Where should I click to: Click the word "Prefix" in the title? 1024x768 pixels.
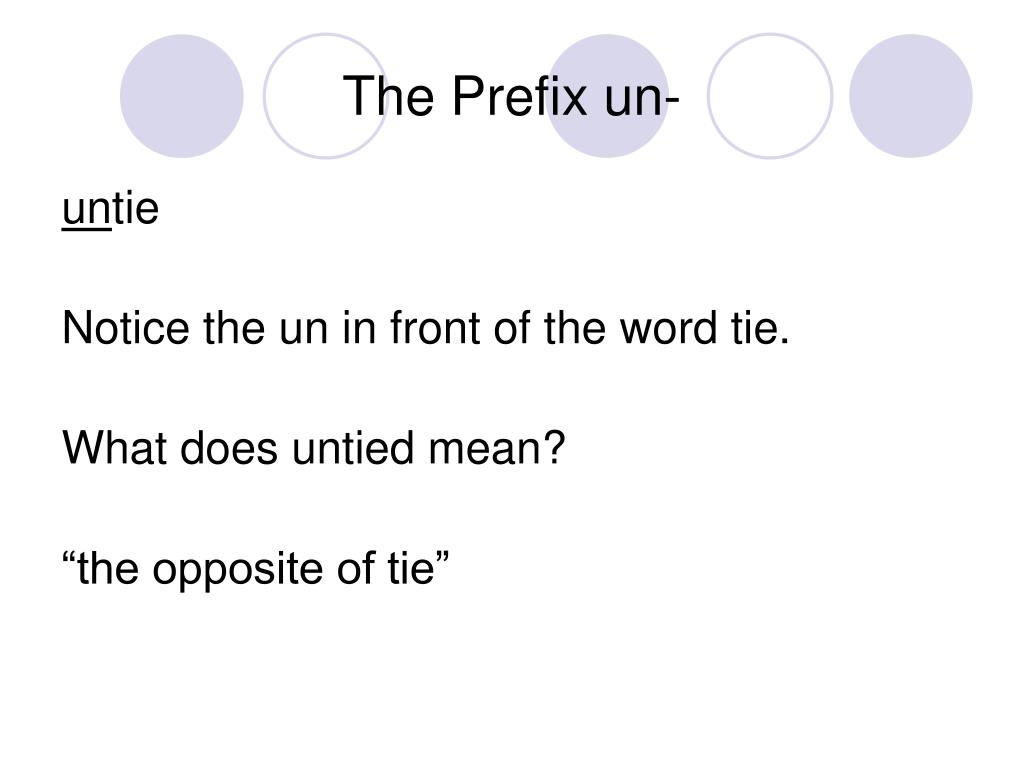tap(519, 96)
